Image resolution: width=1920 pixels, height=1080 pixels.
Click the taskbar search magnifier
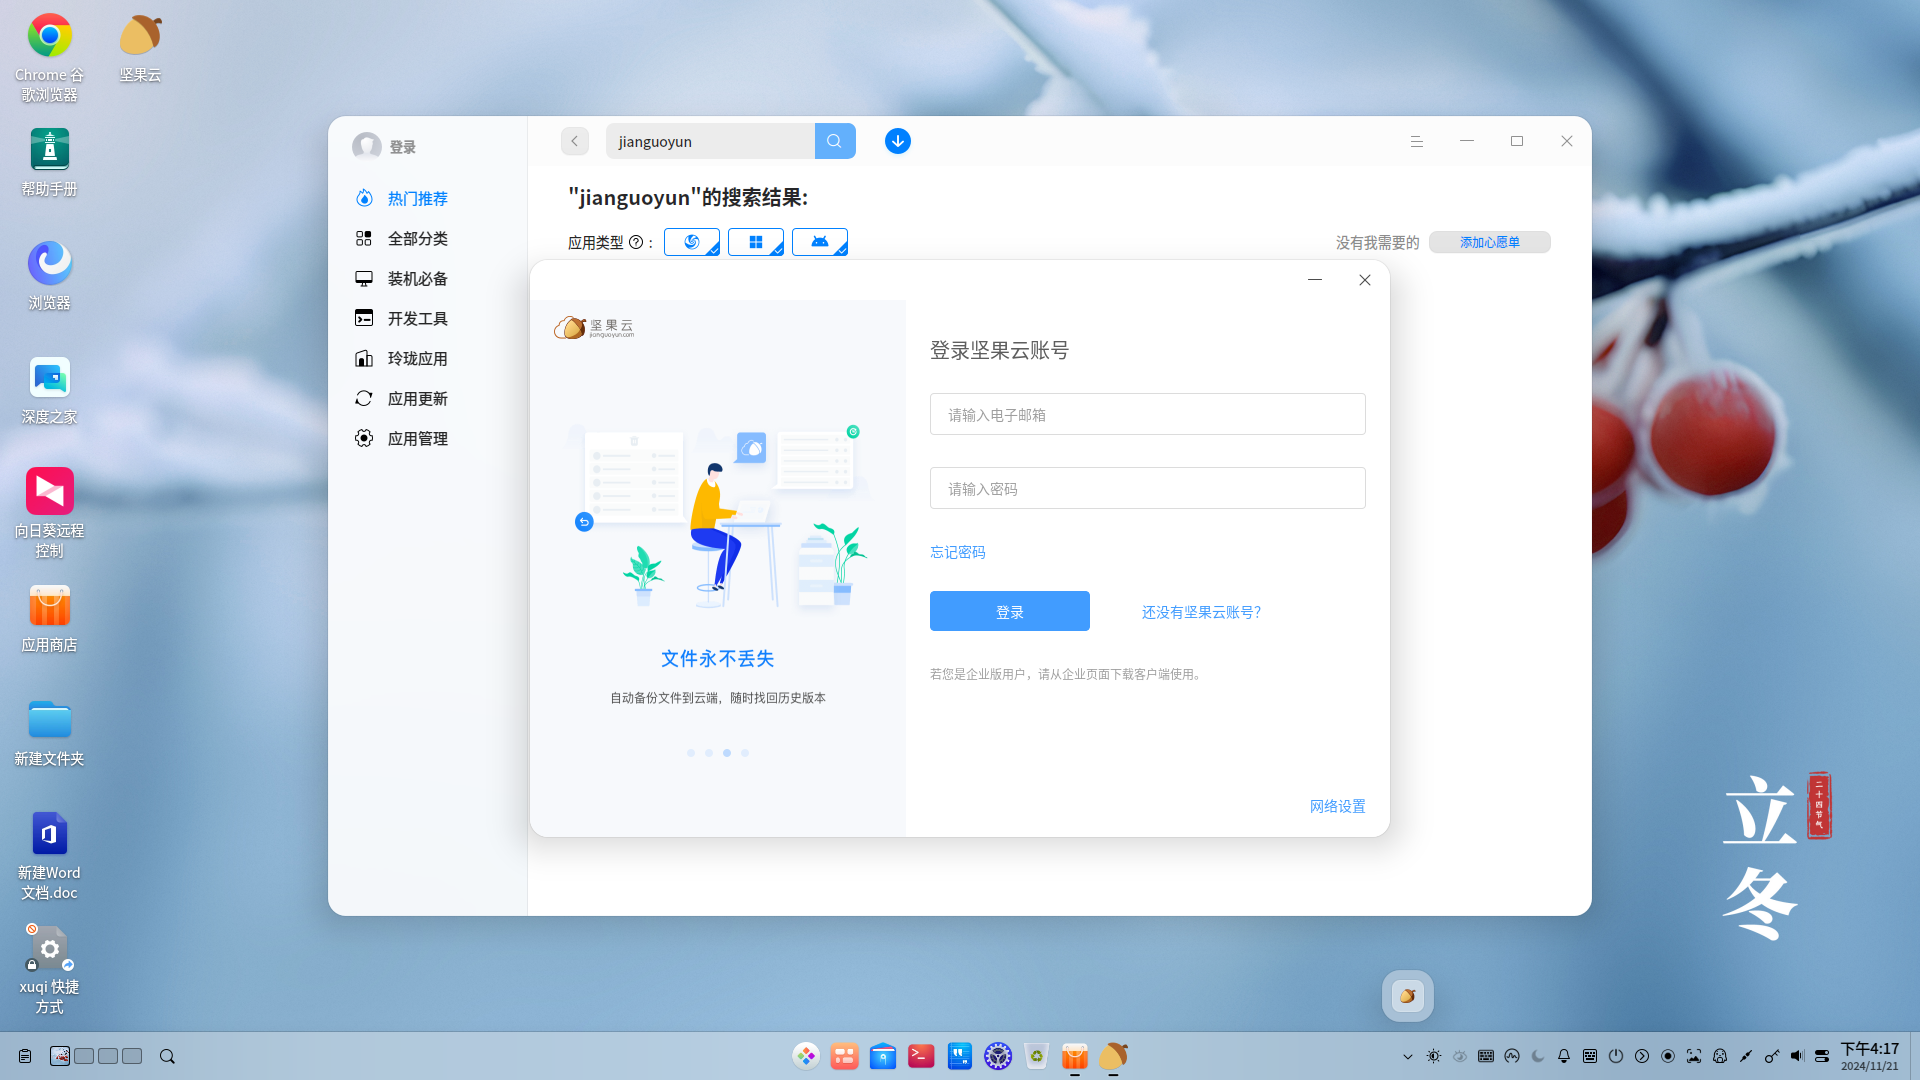pyautogui.click(x=167, y=1056)
